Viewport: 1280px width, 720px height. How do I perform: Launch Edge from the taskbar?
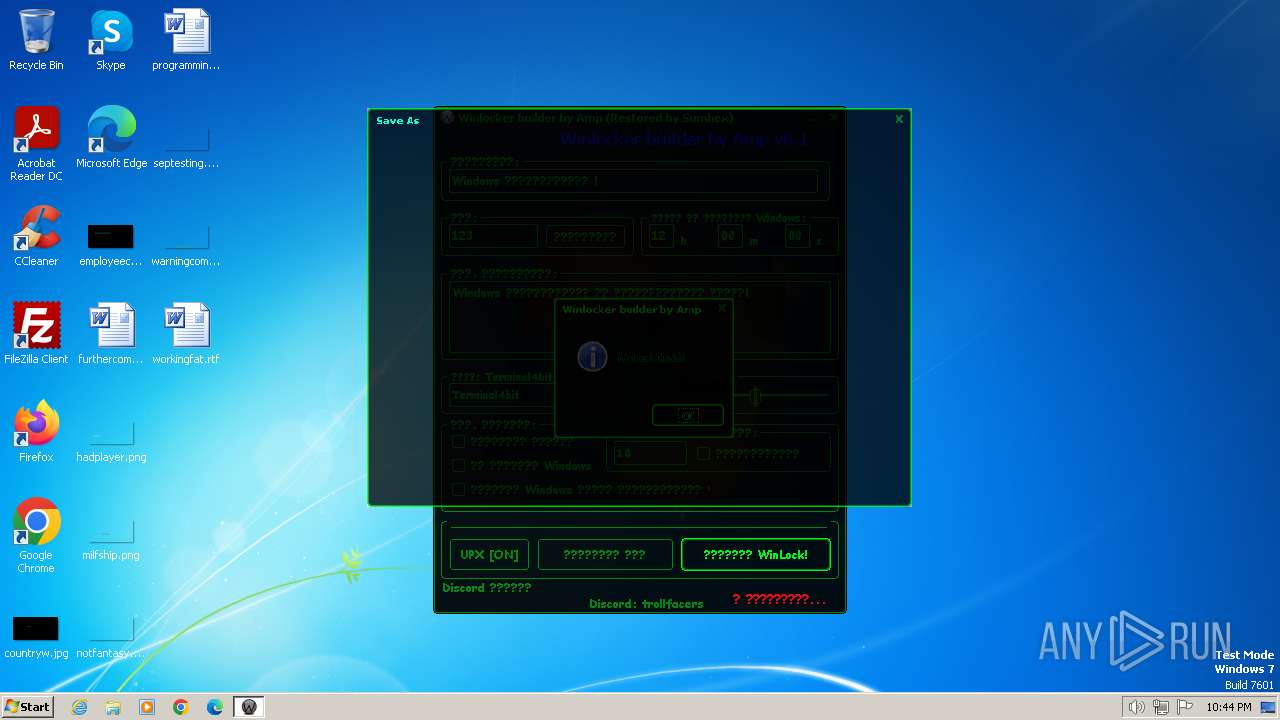[x=215, y=707]
